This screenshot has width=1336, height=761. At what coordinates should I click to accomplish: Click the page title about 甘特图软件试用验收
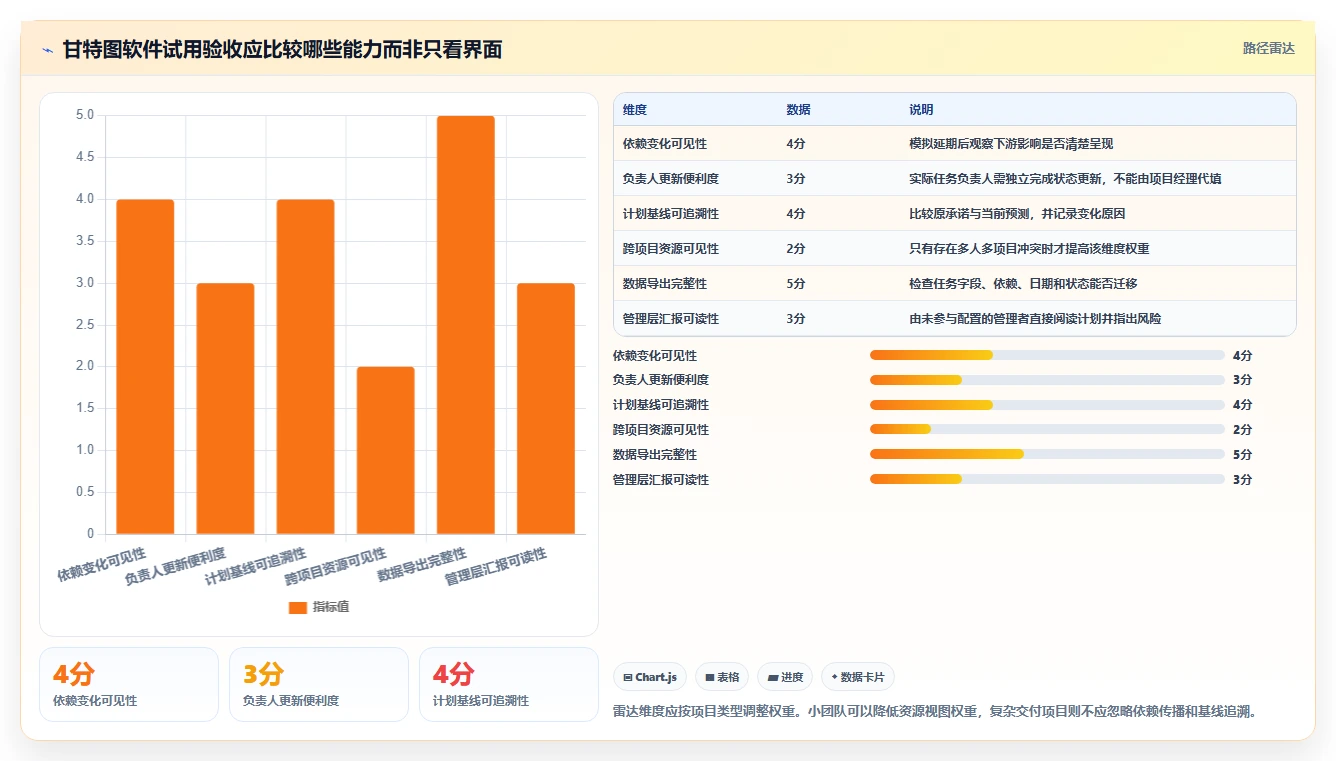coord(282,49)
